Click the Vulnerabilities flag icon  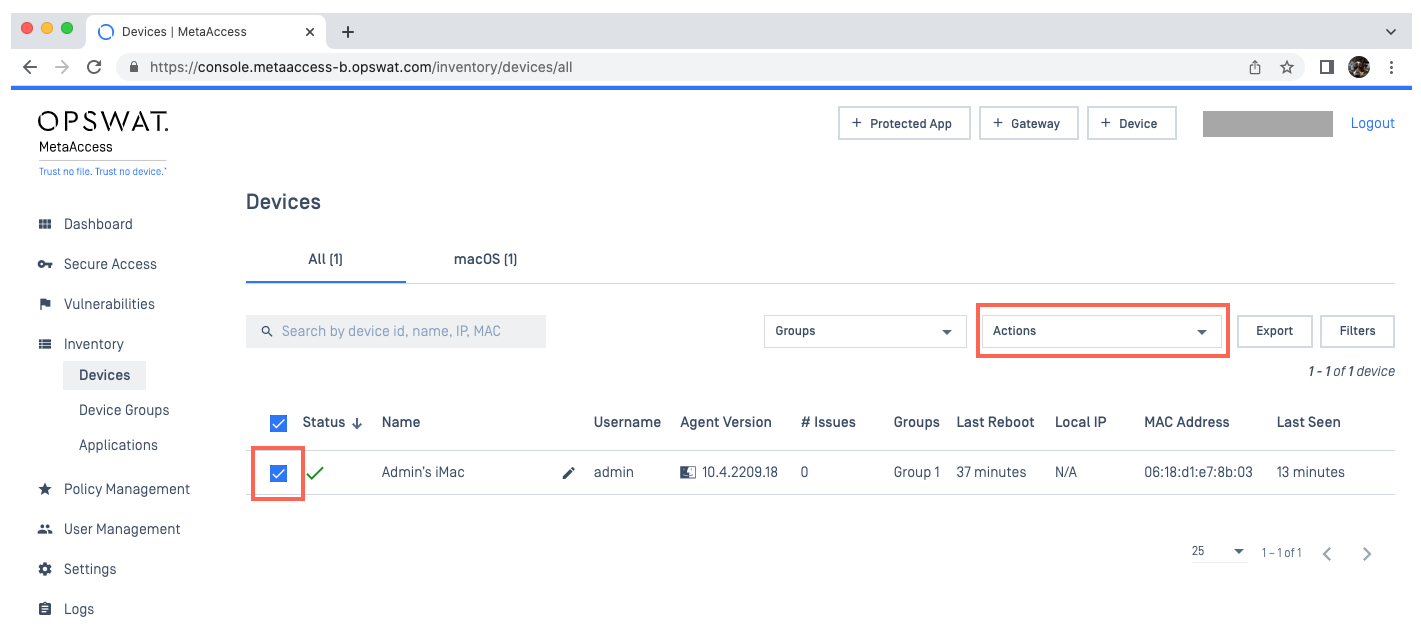pyautogui.click(x=45, y=304)
